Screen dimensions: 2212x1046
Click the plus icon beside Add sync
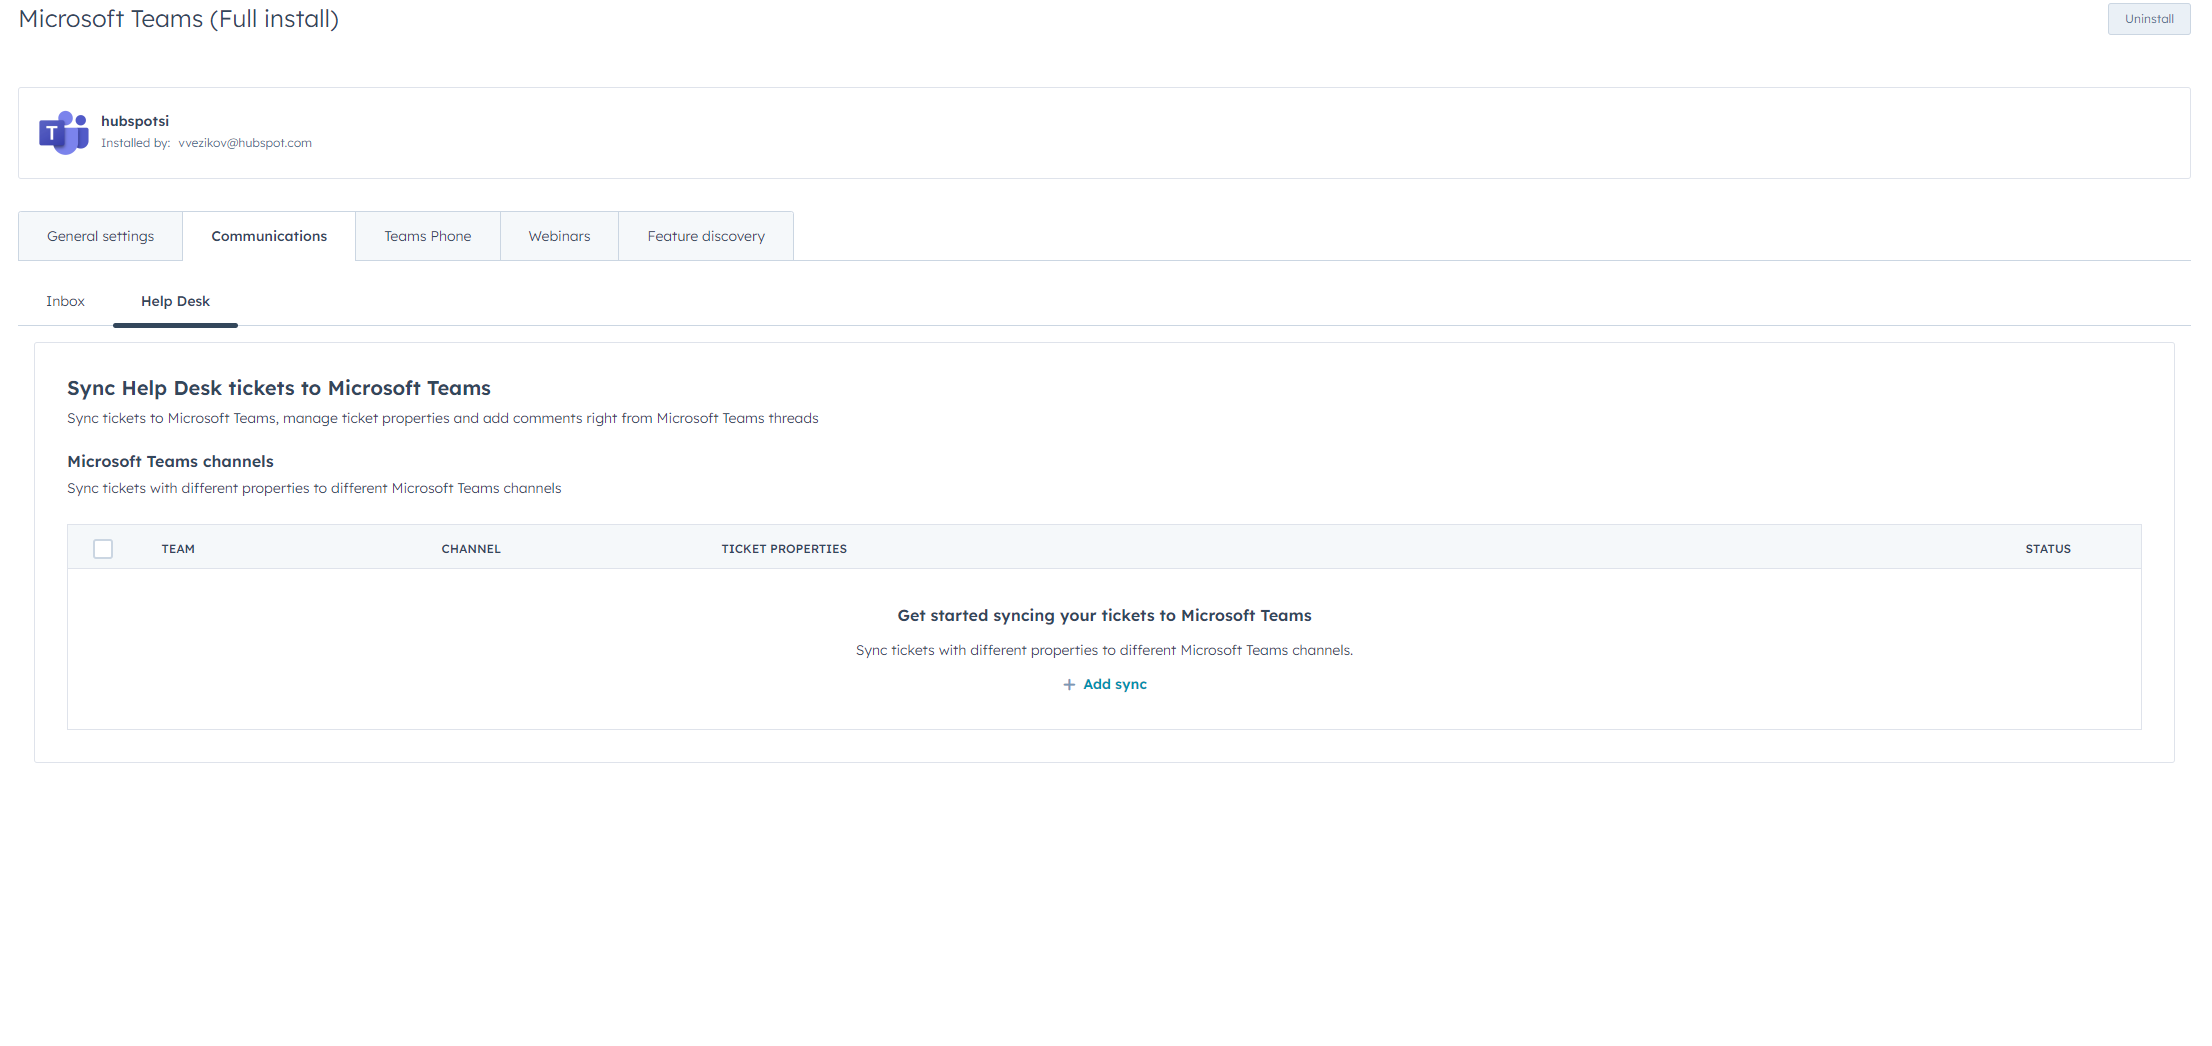pyautogui.click(x=1069, y=685)
